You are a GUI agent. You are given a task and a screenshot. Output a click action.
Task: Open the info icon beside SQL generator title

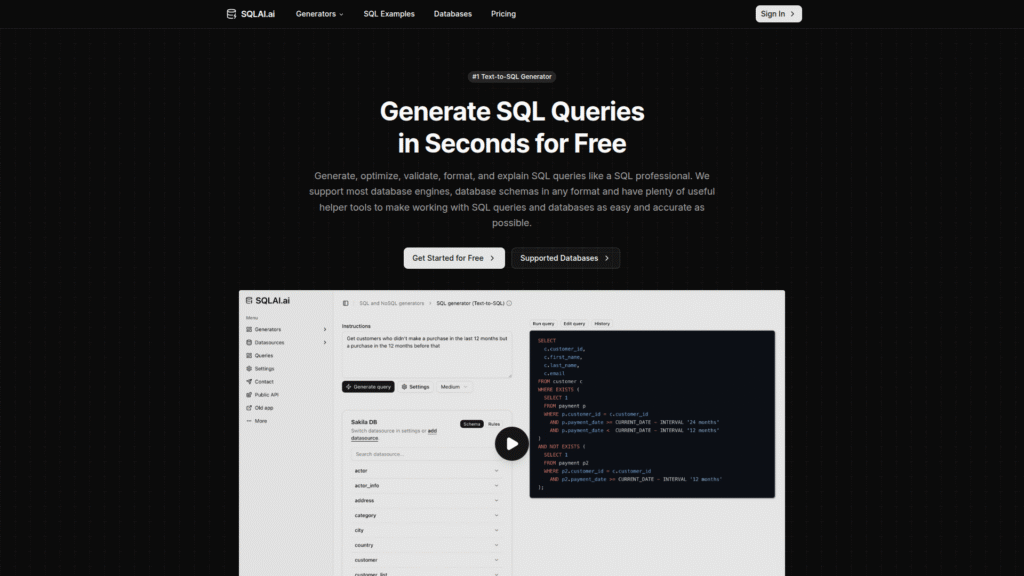coord(509,303)
